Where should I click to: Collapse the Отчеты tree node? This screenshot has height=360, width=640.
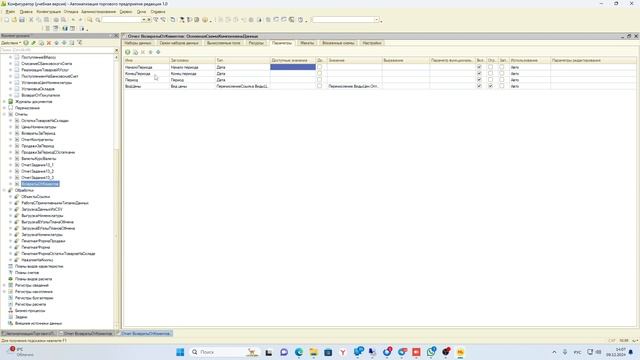[x=4, y=114]
